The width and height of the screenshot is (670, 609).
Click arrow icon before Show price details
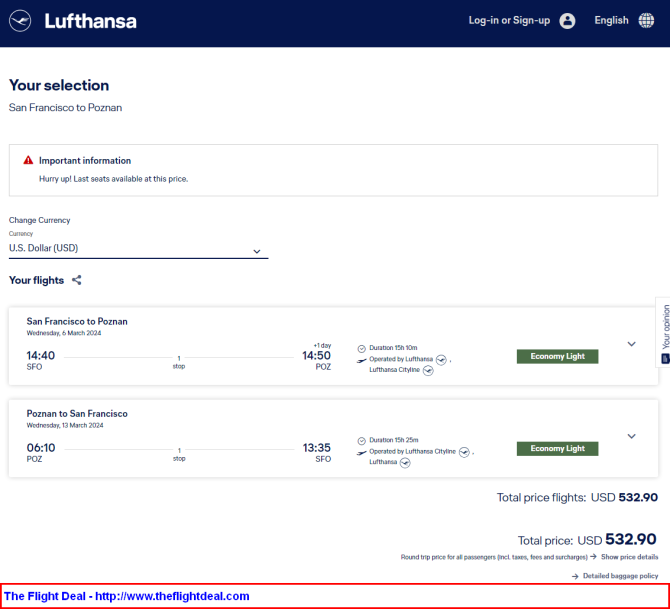coord(593,556)
